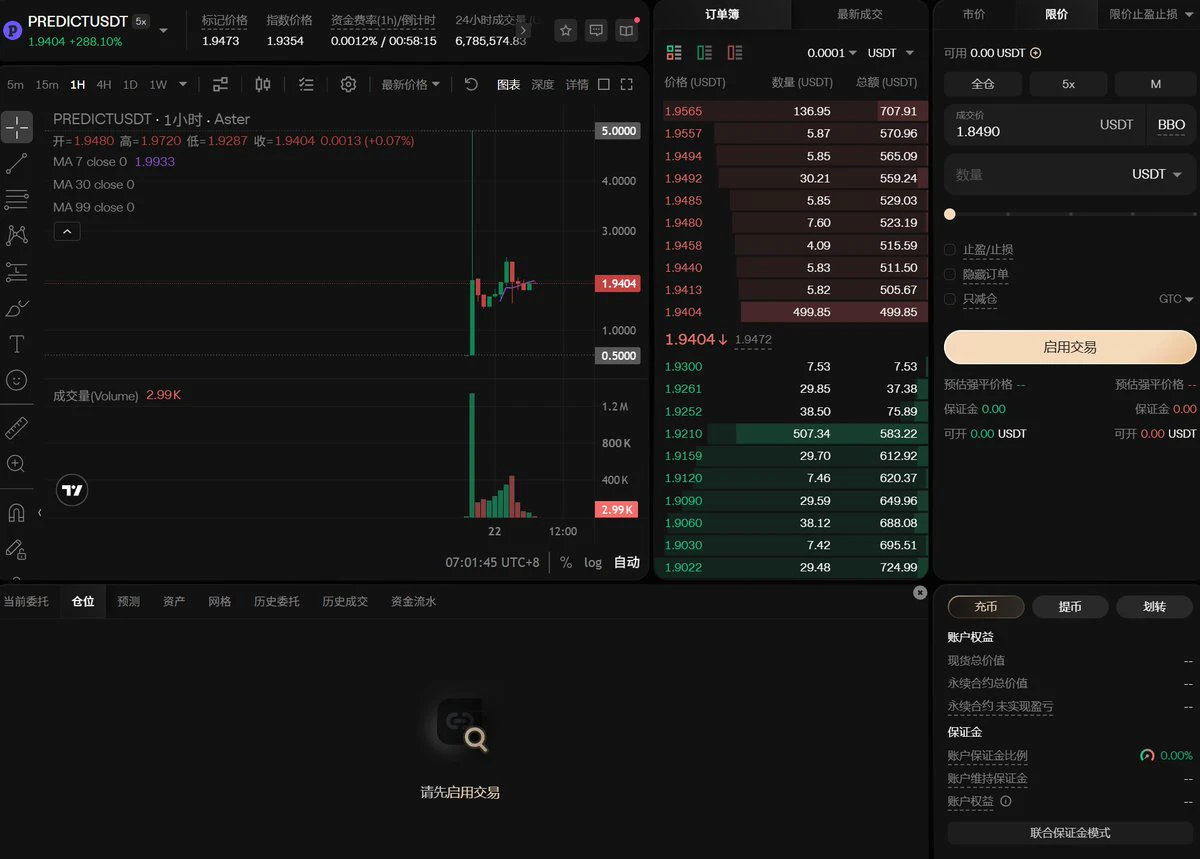1200x859 pixels.
Task: Expand the PREDICTUSDT pair selector arrow
Action: (164, 31)
